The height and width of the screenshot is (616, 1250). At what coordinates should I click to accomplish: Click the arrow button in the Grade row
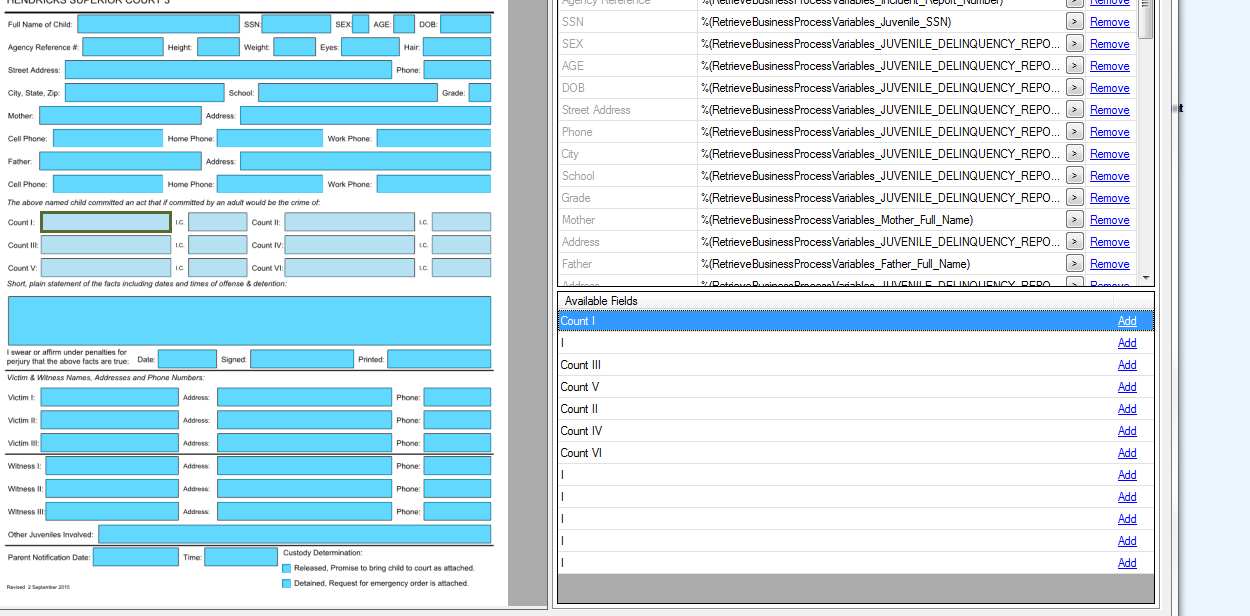pyautogui.click(x=1074, y=198)
